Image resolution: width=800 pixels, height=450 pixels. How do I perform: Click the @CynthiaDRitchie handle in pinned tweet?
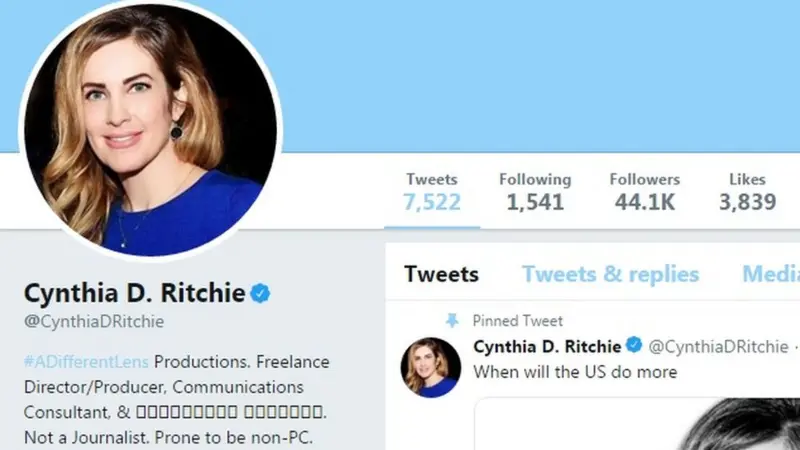click(x=718, y=347)
